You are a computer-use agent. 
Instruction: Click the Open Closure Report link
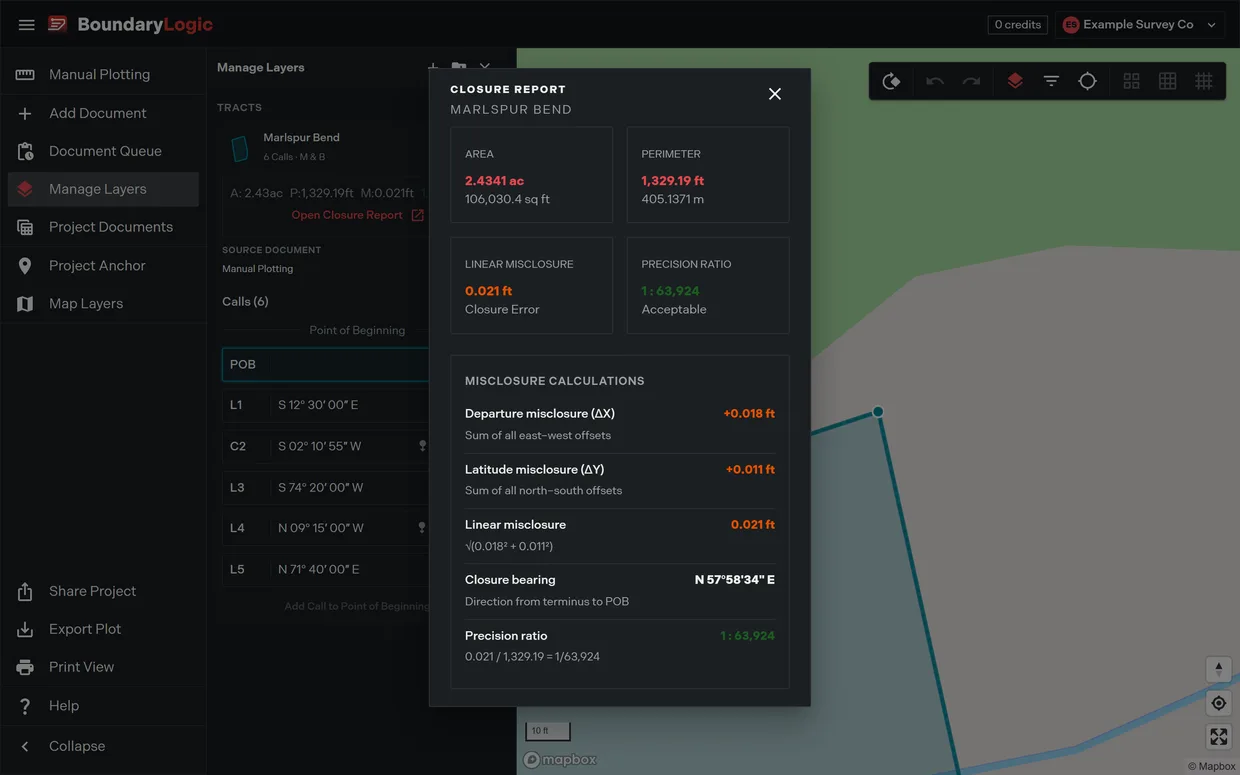347,215
